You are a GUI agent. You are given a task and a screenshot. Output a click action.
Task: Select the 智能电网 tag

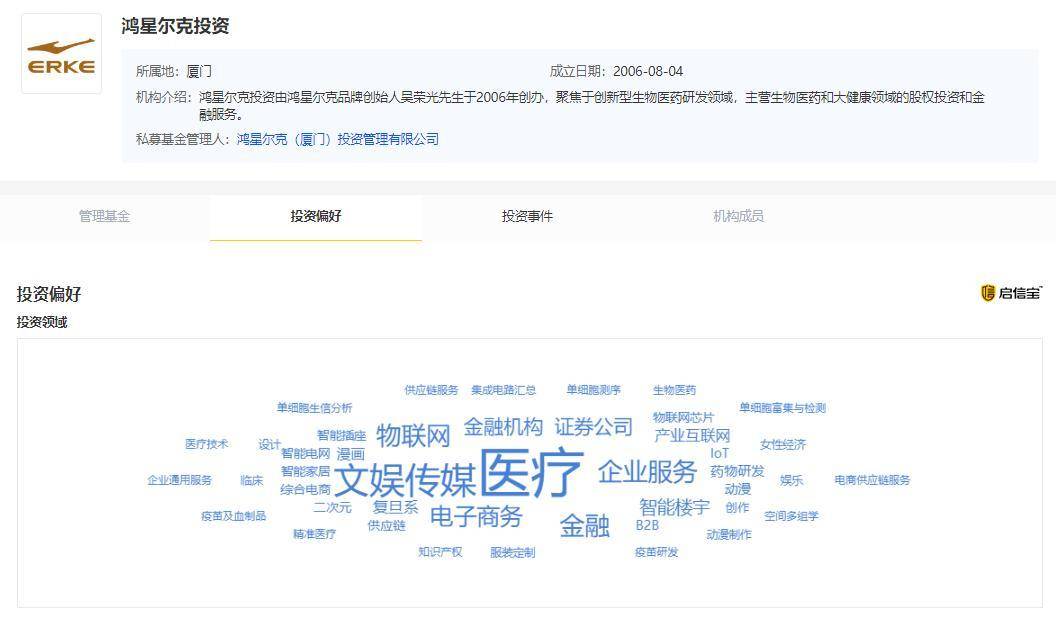(306, 453)
